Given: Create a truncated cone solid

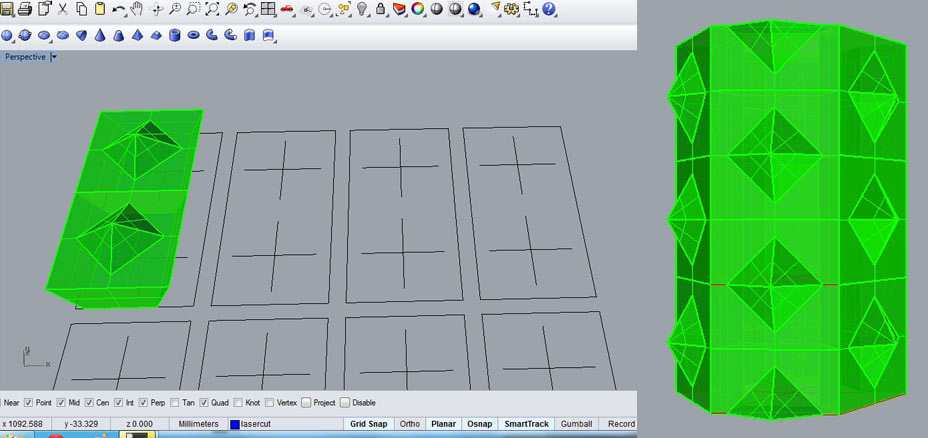Looking at the screenshot, I should [119, 36].
